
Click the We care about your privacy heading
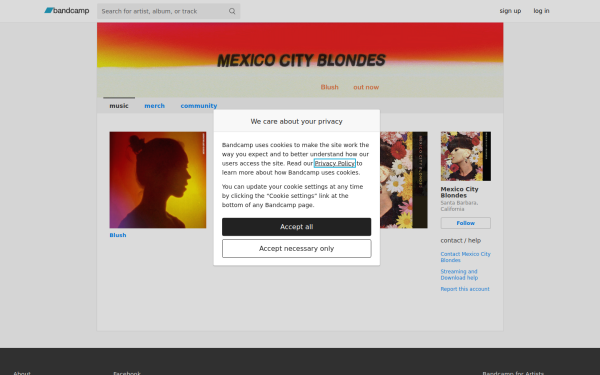tap(297, 121)
